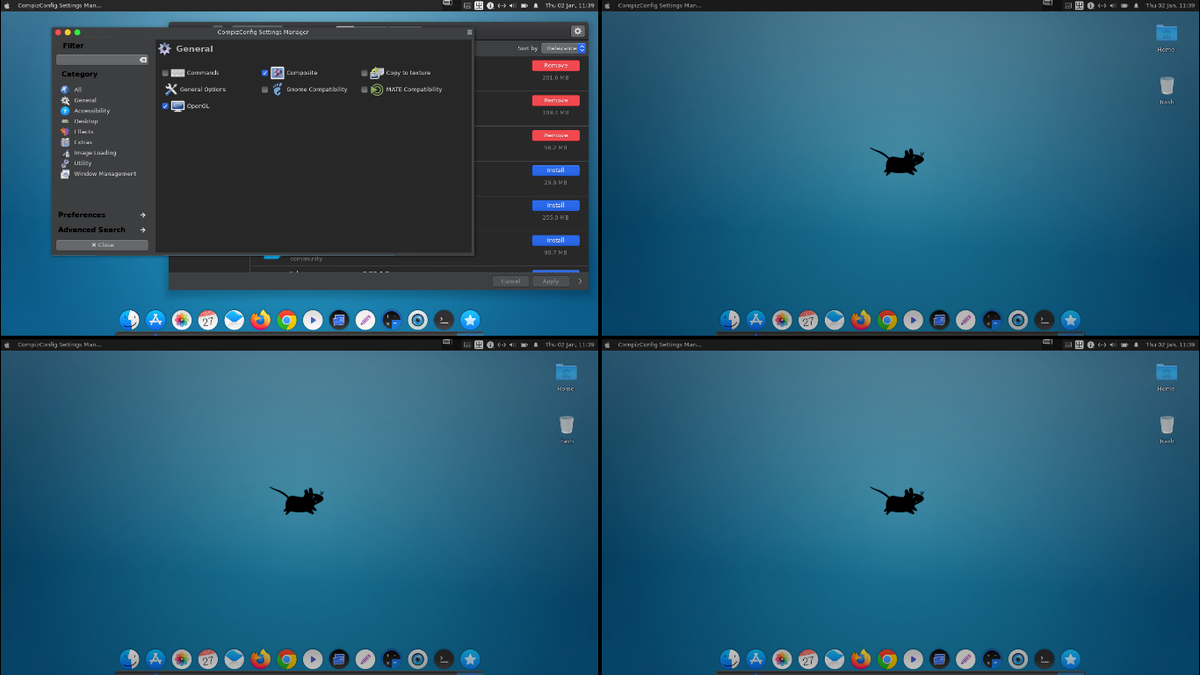The image size is (1200, 675).
Task: Clear the Filter field using its erase icon
Action: click(143, 60)
